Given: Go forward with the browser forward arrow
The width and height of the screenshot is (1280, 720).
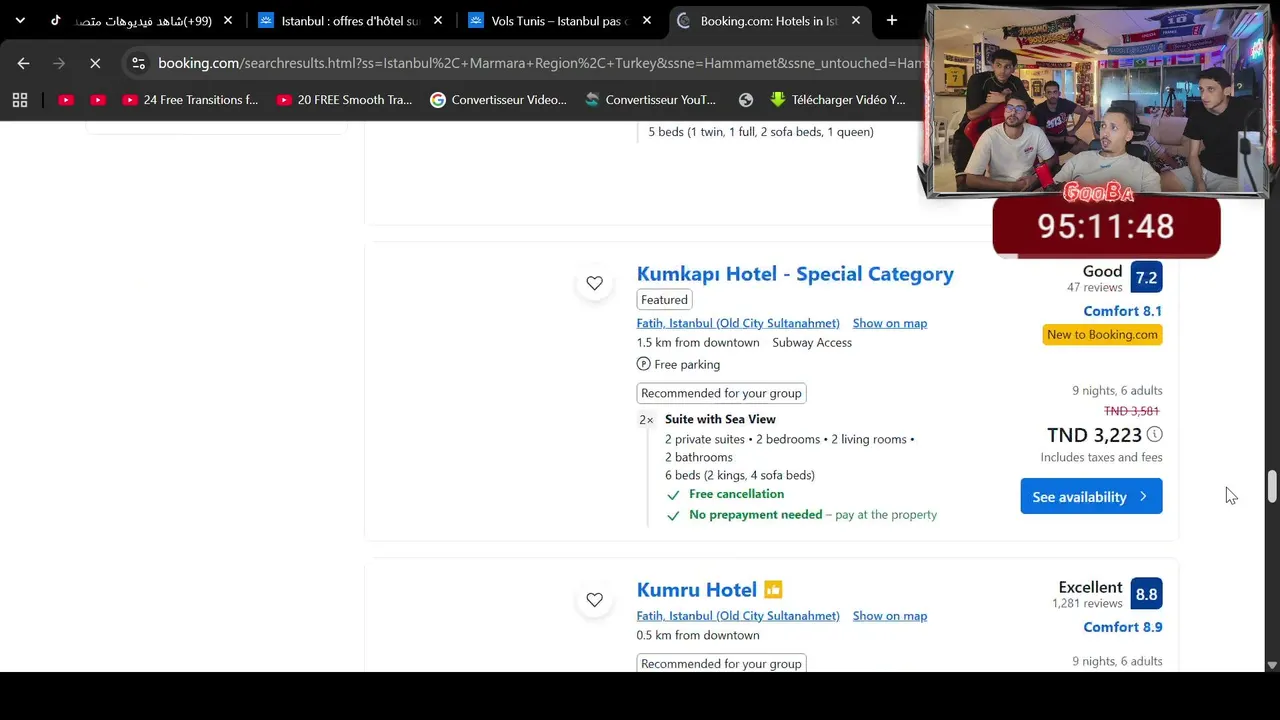Looking at the screenshot, I should pyautogui.click(x=59, y=63).
